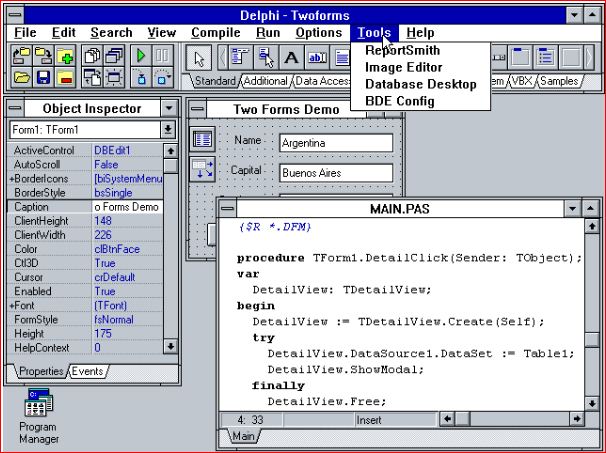Switch to Events tab in Object Inspector
Viewport: 606px width, 453px height.
pos(88,372)
